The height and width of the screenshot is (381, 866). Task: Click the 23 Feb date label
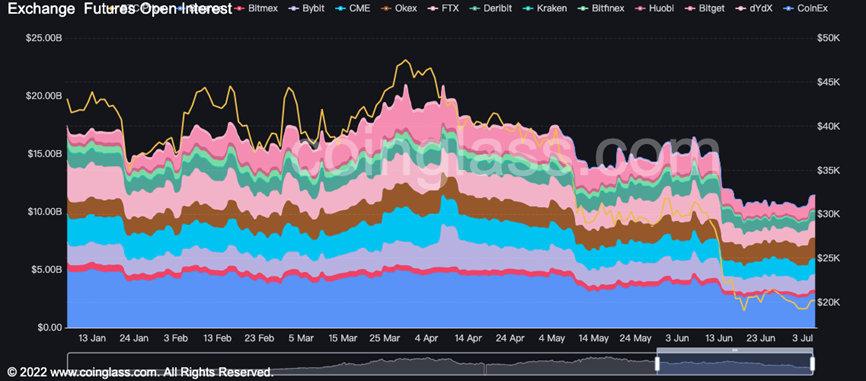[260, 338]
